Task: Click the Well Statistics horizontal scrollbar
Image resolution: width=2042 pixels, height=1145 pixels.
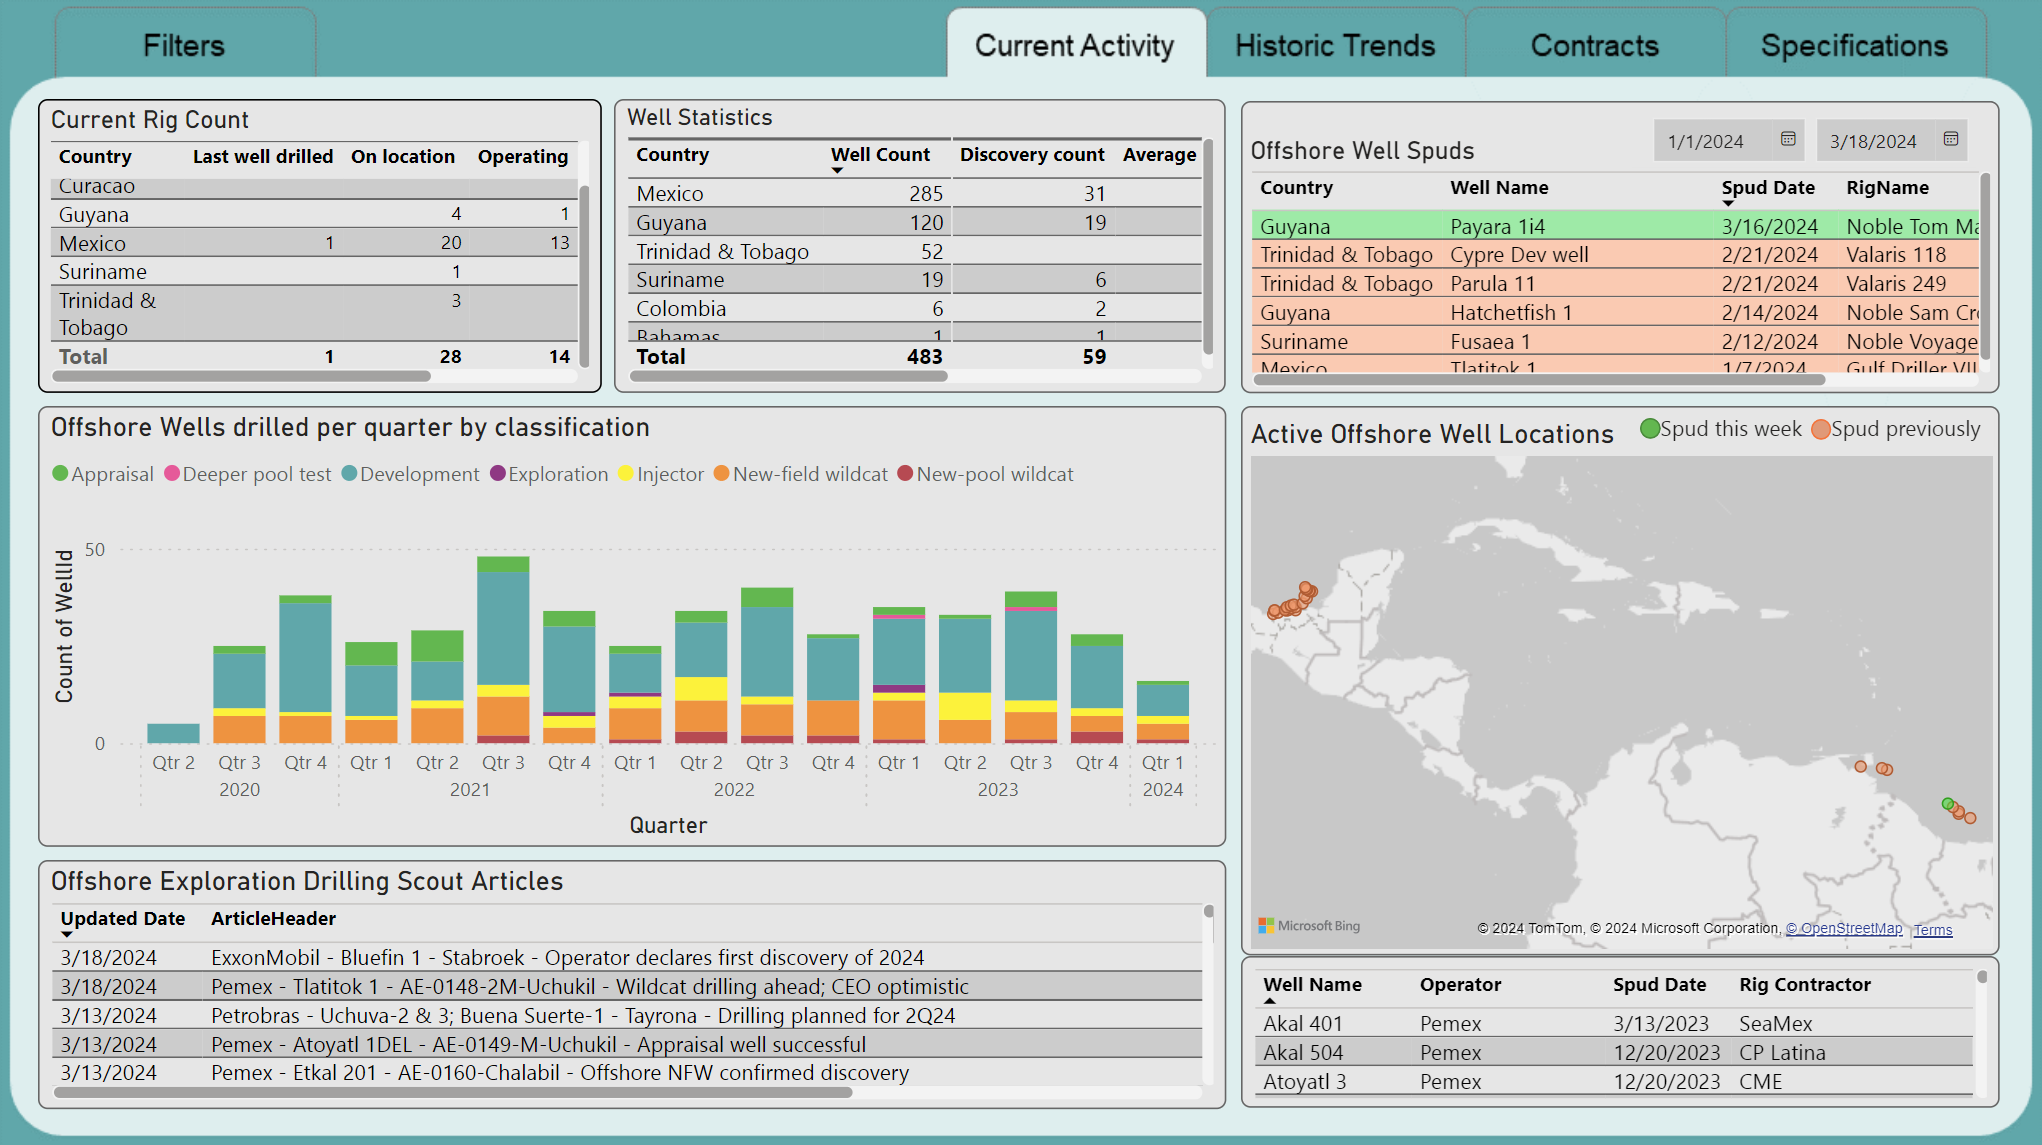Action: (790, 377)
